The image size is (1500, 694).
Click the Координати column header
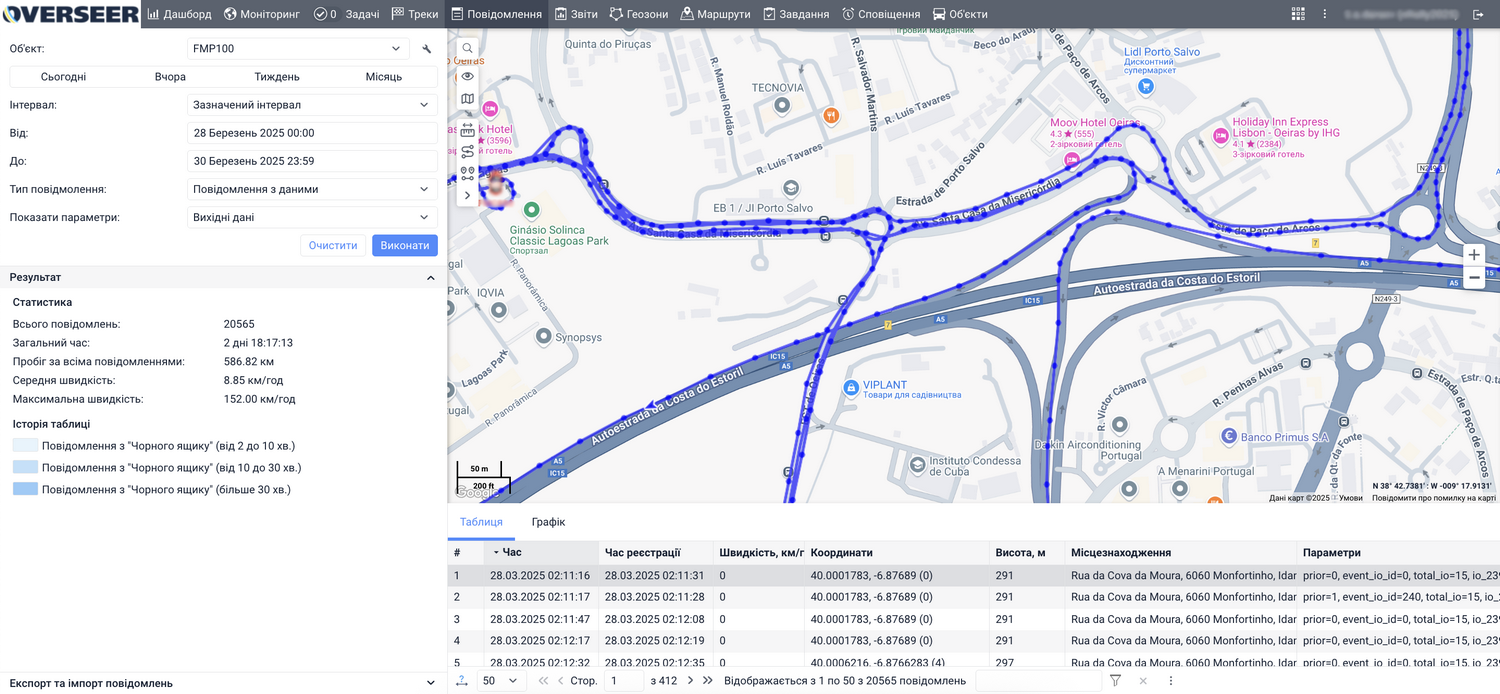[897, 552]
